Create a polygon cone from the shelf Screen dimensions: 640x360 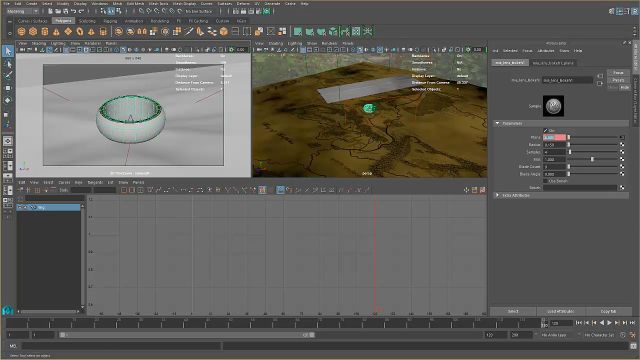(x=56, y=31)
